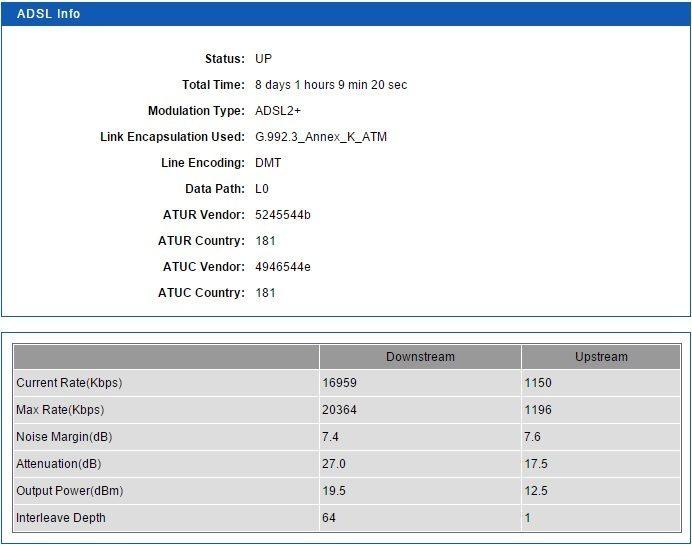
Task: Click the Max Rate(Kbps) row label
Action: tap(60, 410)
